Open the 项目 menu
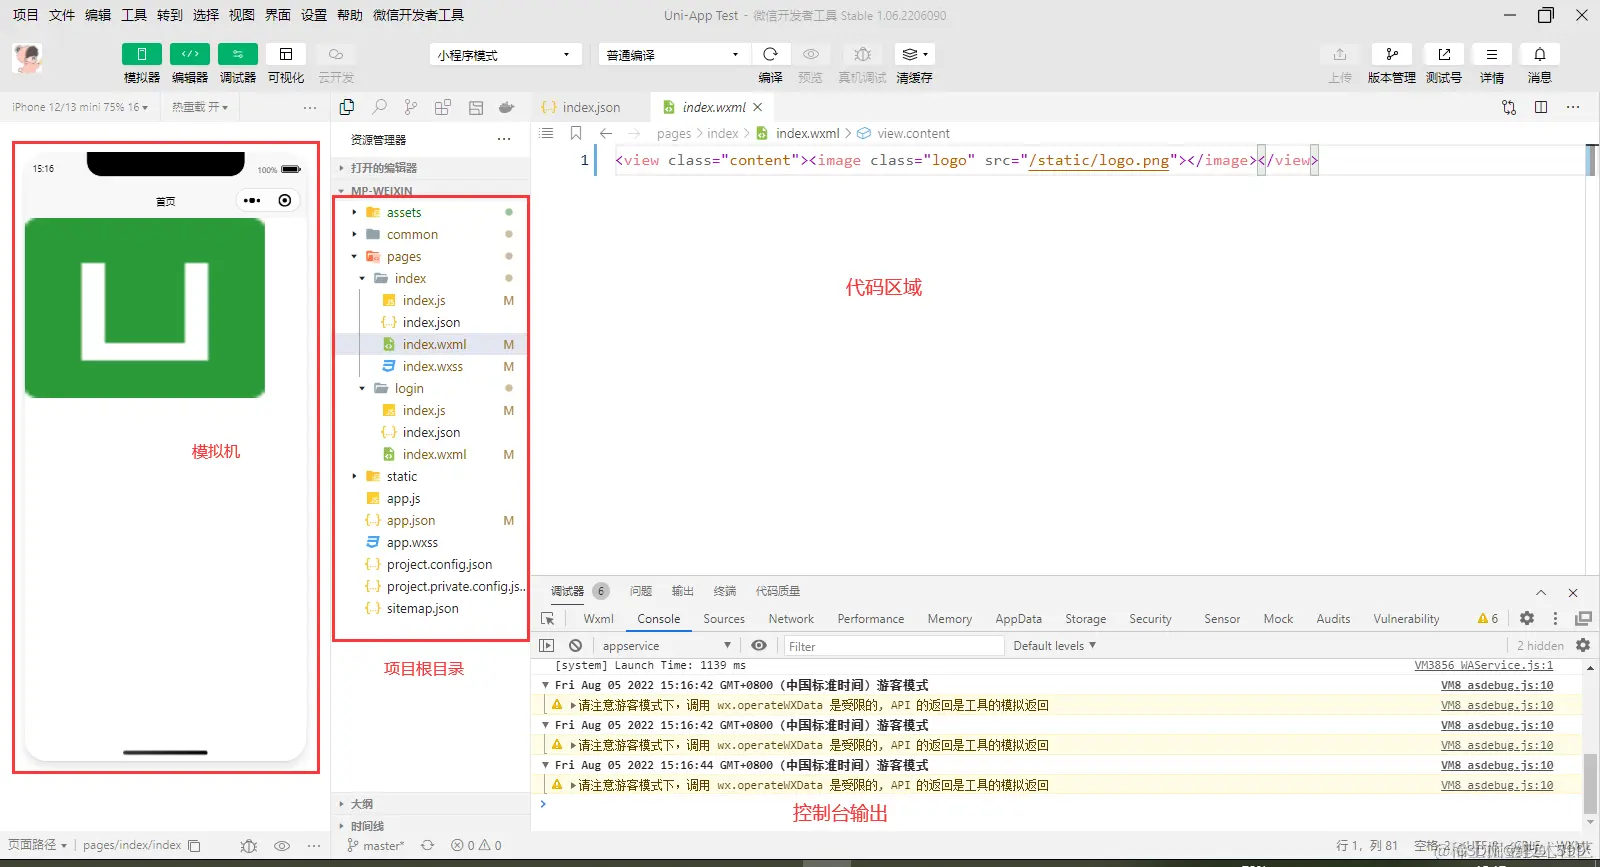Screen dimensions: 1600x867 click(x=25, y=15)
